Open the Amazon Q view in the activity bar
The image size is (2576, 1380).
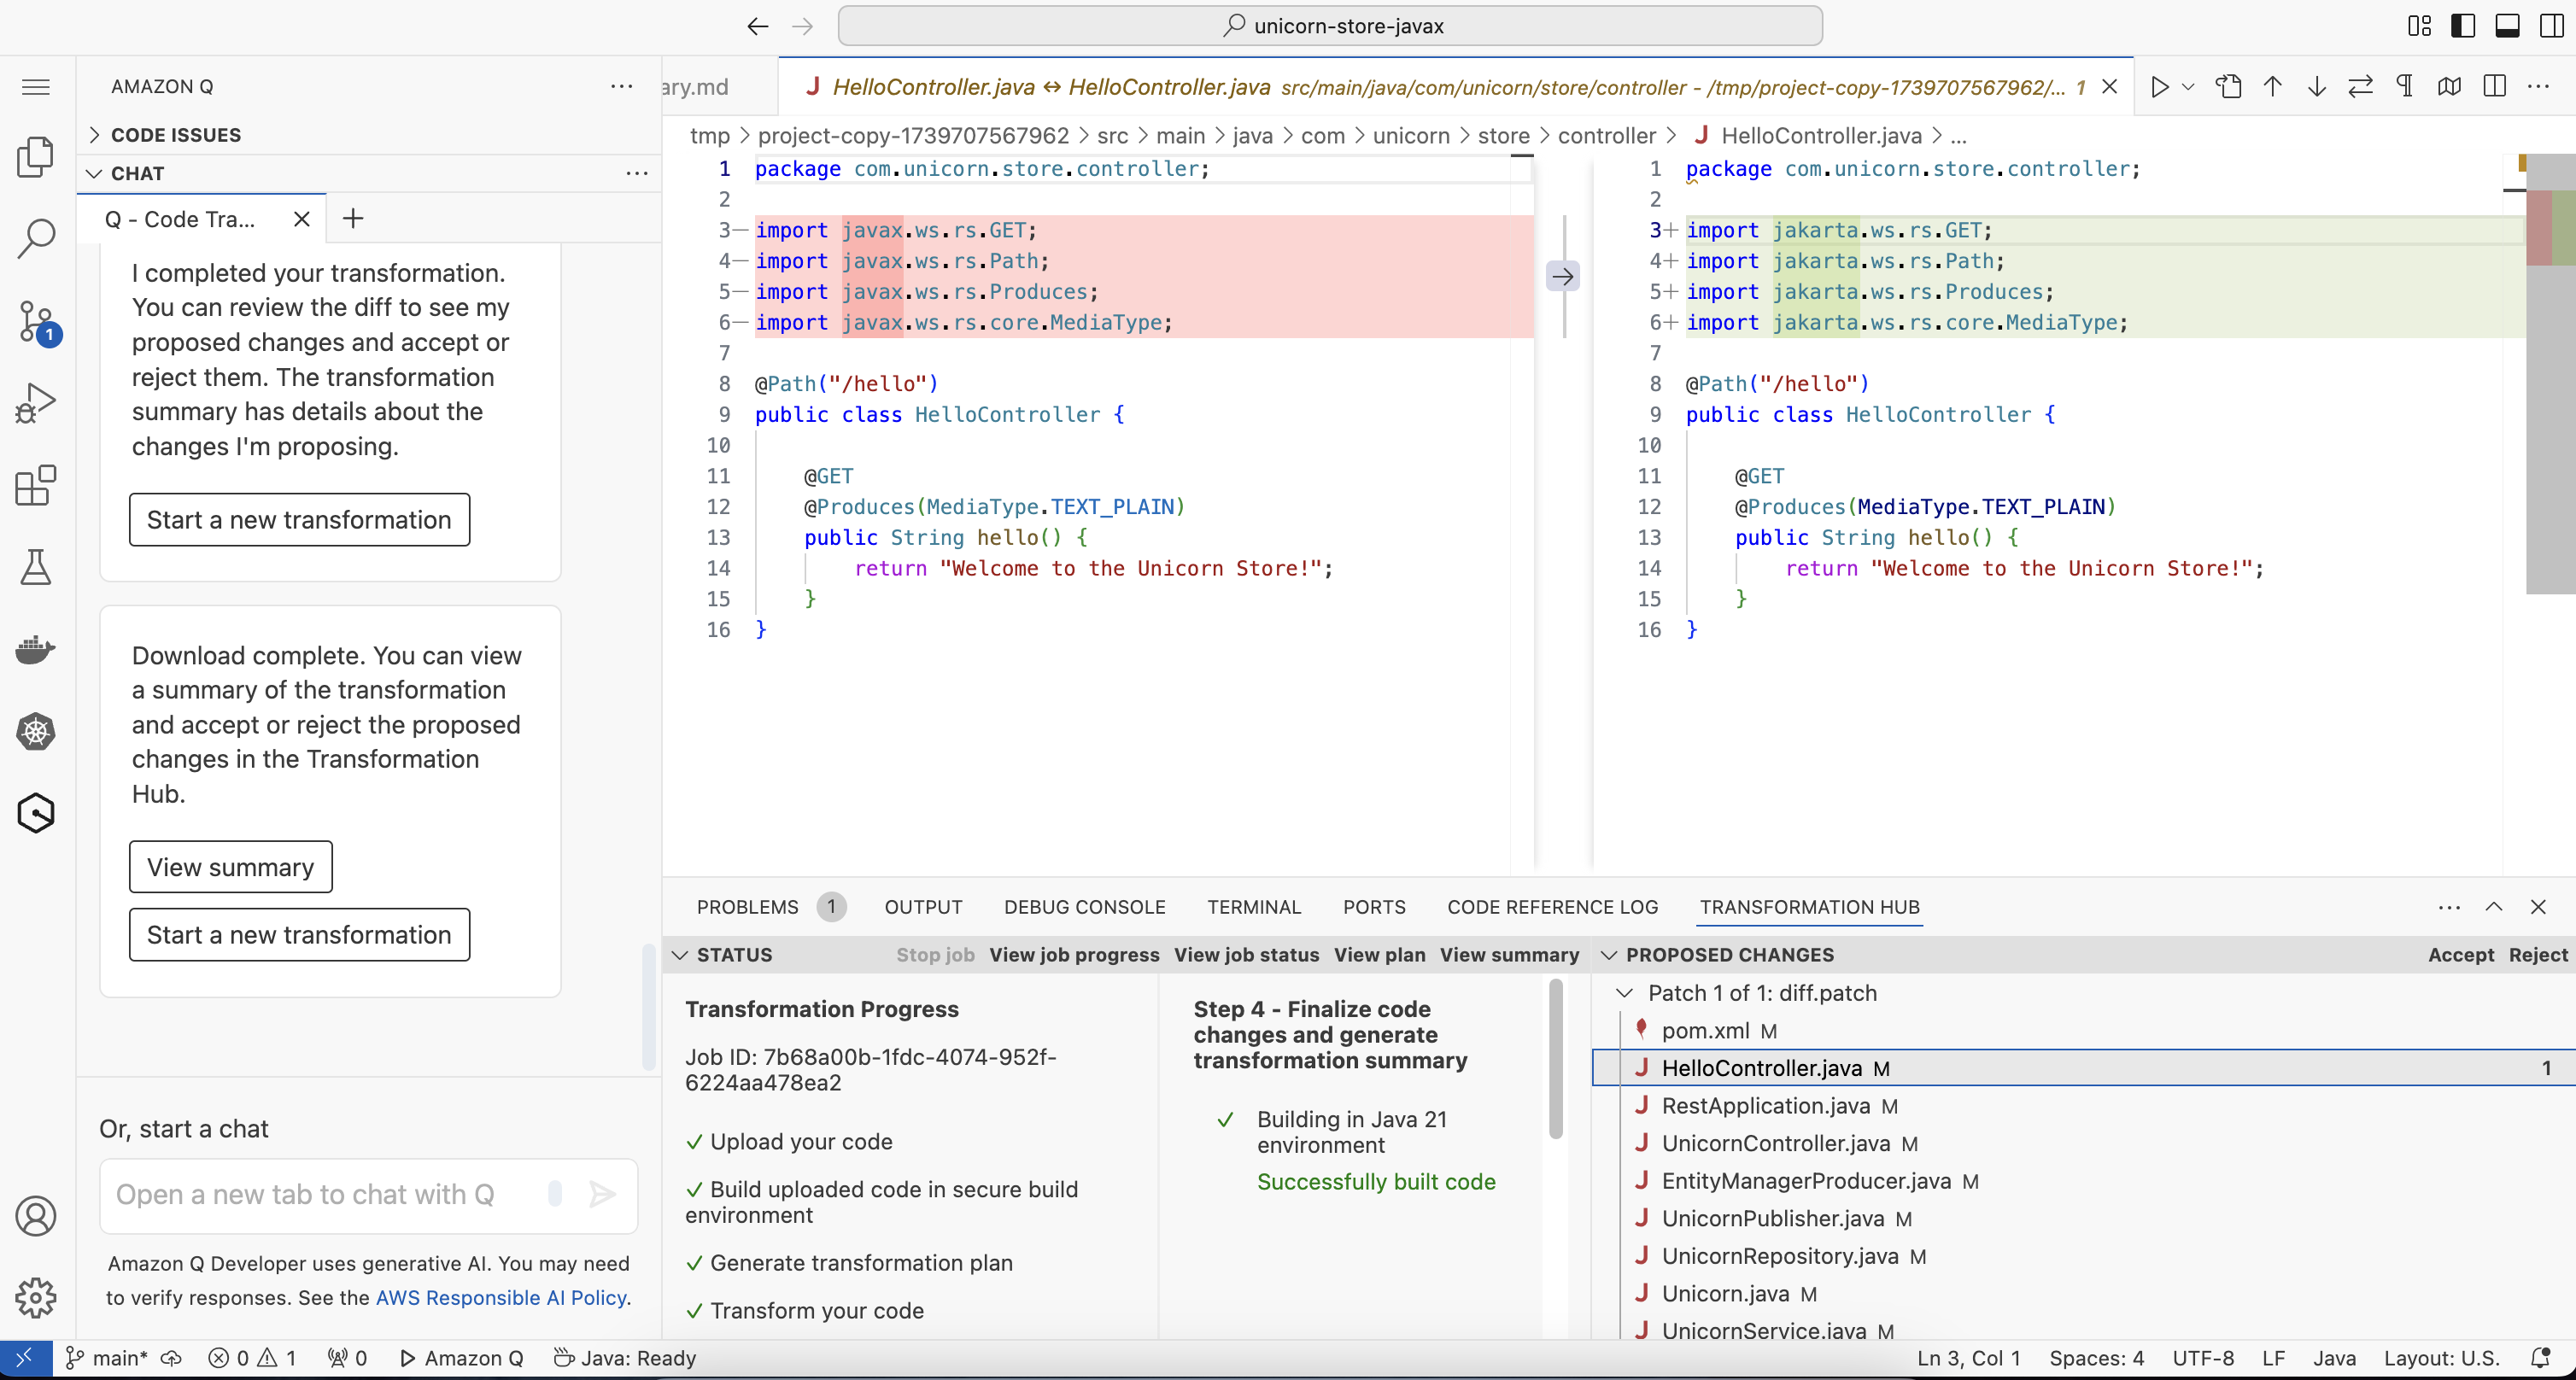(x=36, y=813)
